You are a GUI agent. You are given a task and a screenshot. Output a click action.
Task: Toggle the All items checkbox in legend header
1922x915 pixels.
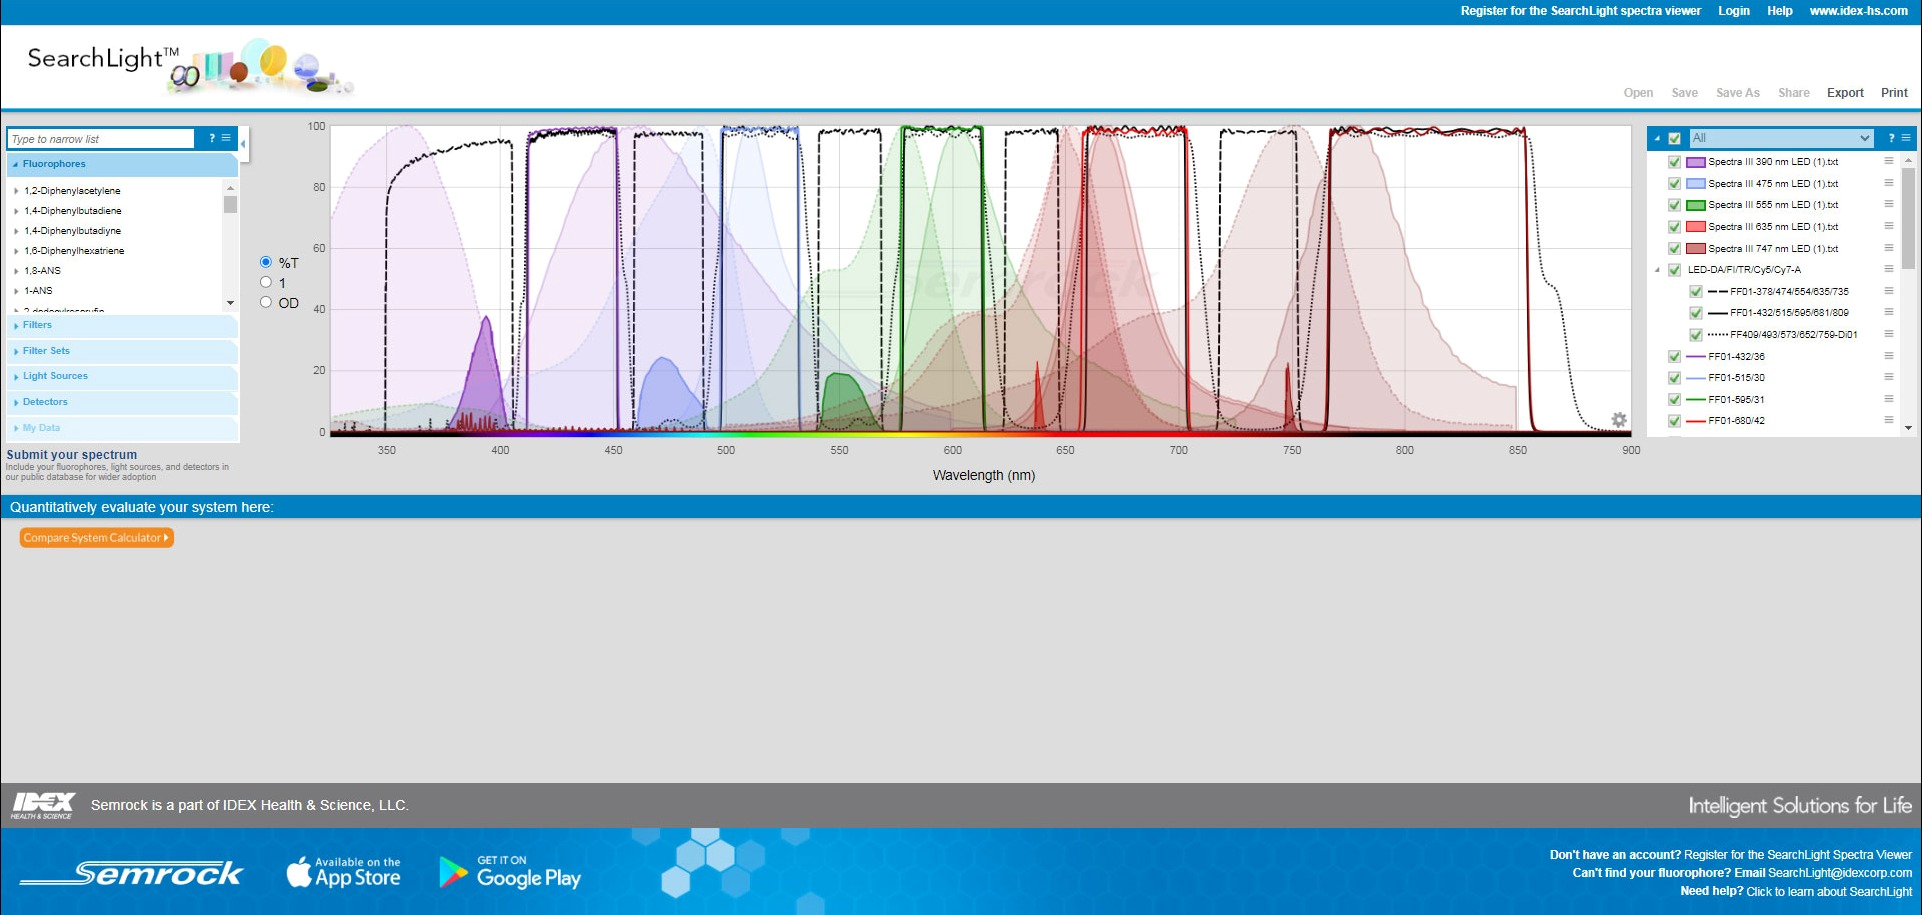click(1675, 138)
